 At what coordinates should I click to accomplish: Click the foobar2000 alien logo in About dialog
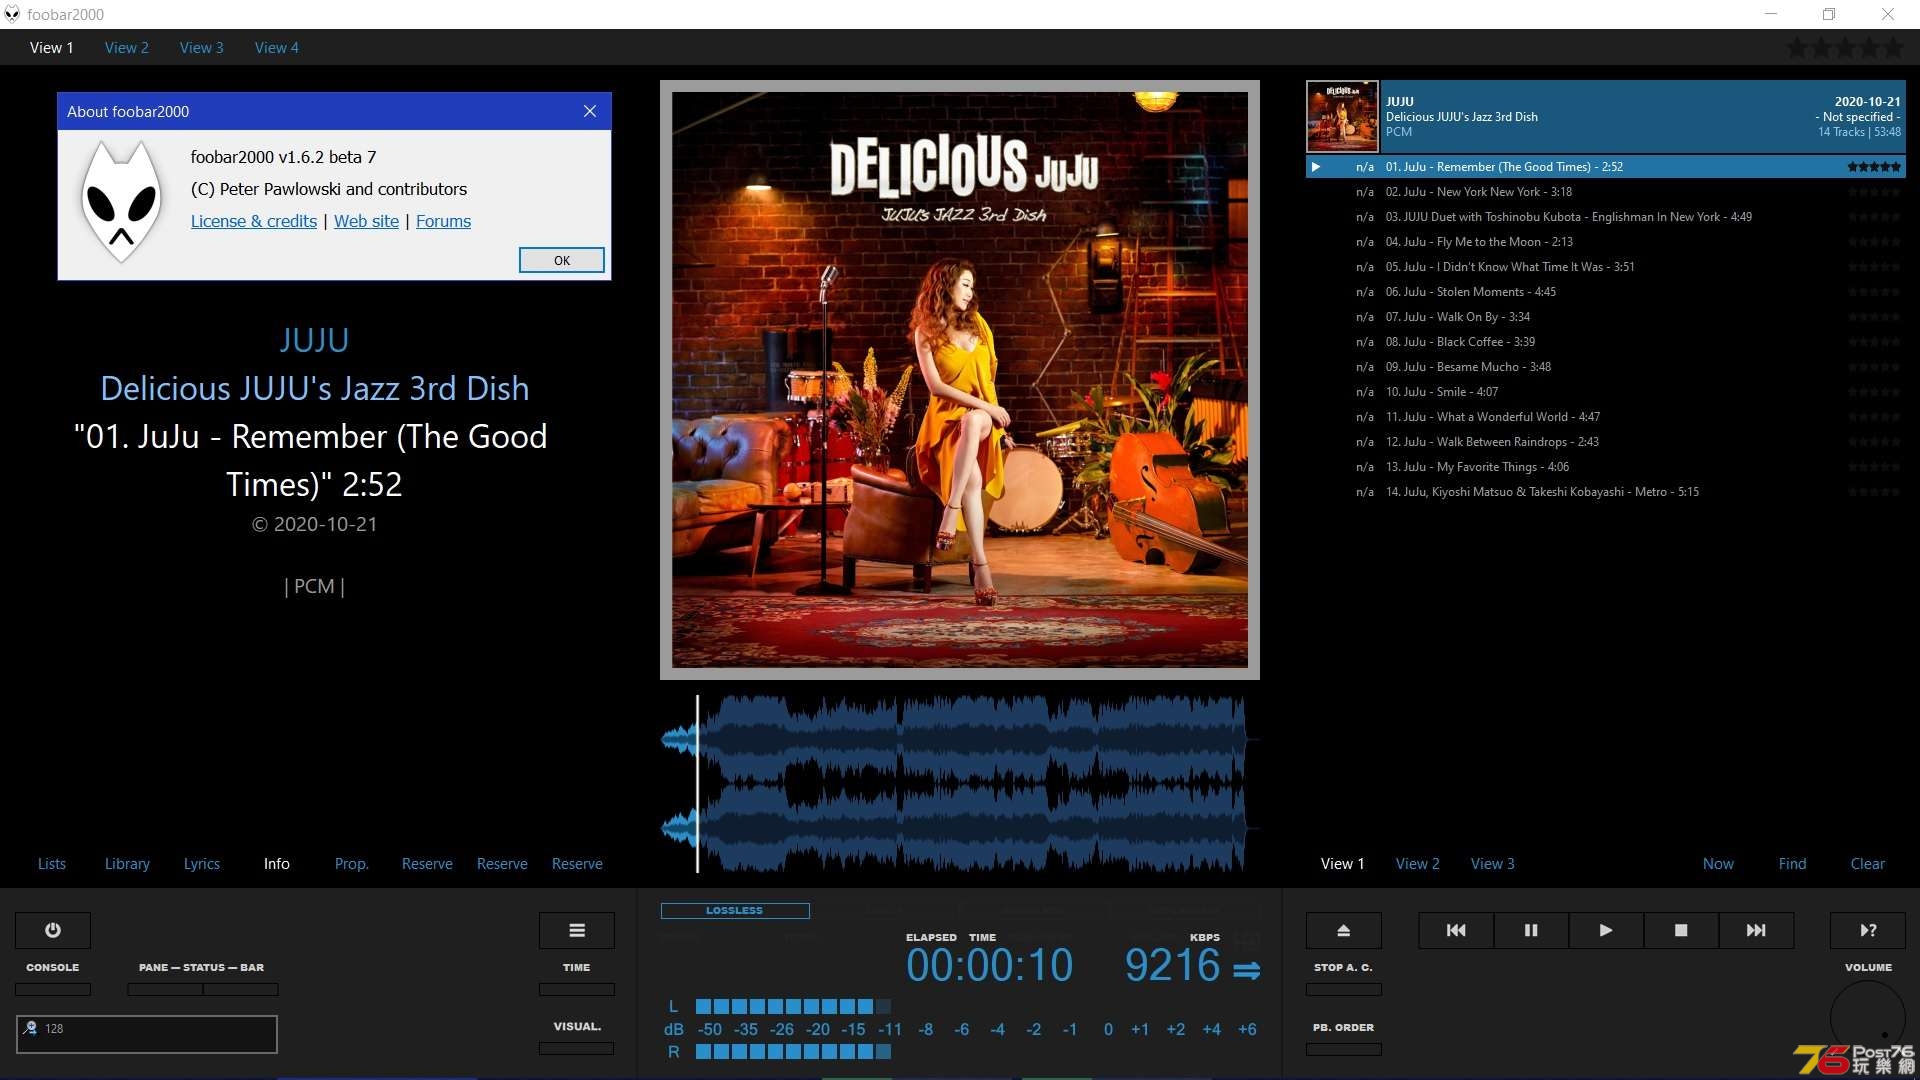[121, 201]
